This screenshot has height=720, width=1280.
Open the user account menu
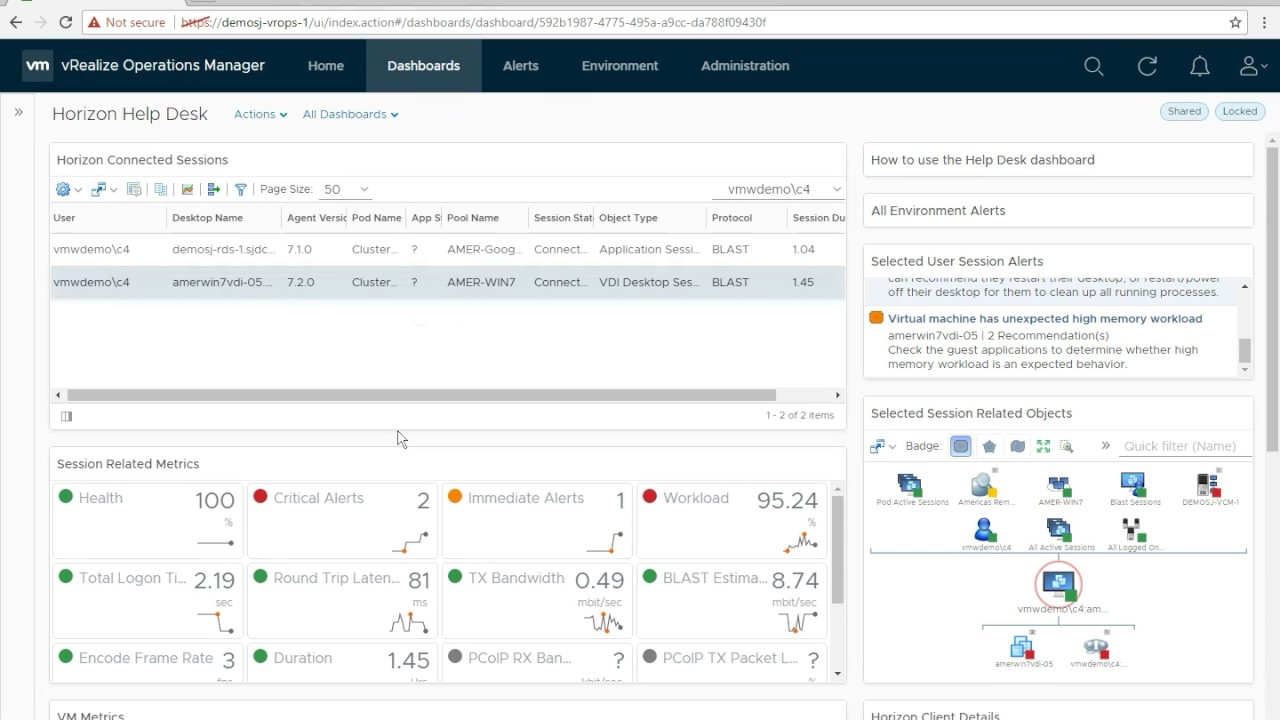click(1252, 66)
